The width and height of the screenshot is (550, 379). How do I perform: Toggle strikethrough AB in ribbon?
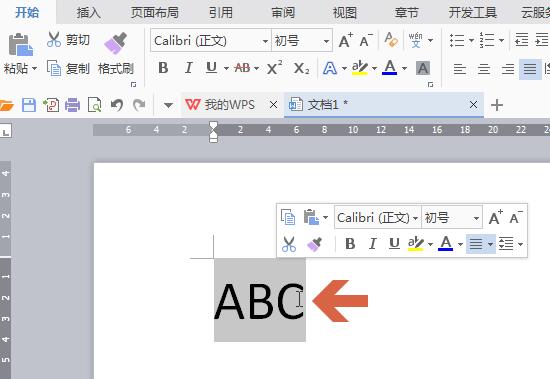(x=243, y=68)
